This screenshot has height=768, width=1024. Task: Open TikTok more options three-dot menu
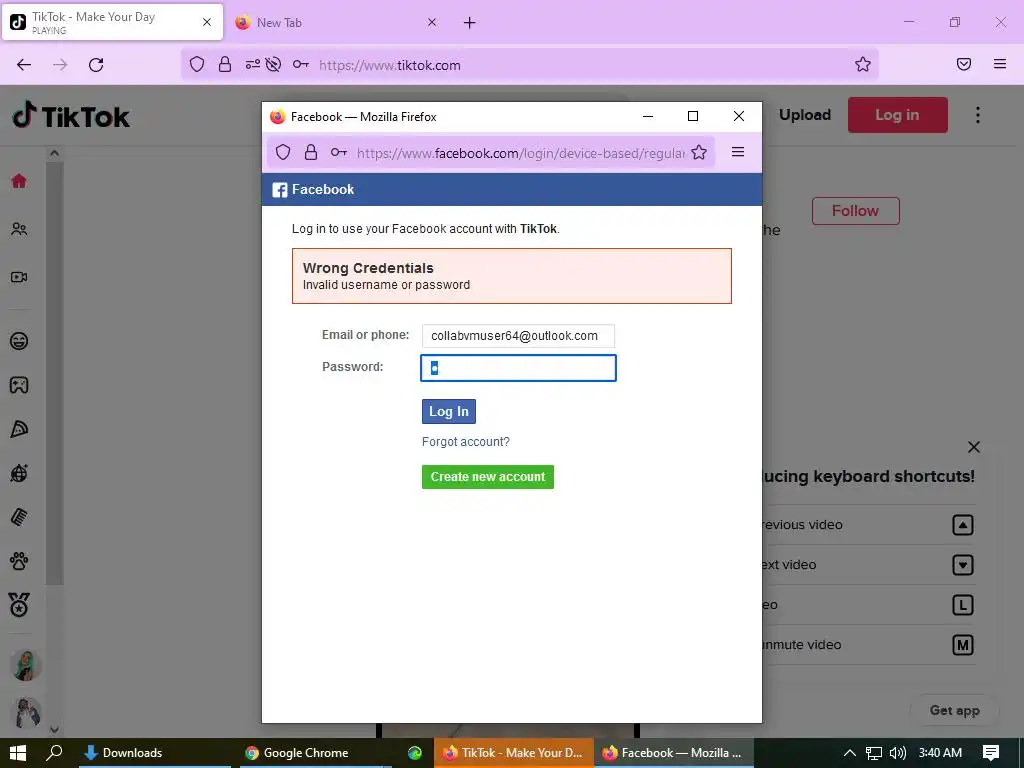coord(978,115)
